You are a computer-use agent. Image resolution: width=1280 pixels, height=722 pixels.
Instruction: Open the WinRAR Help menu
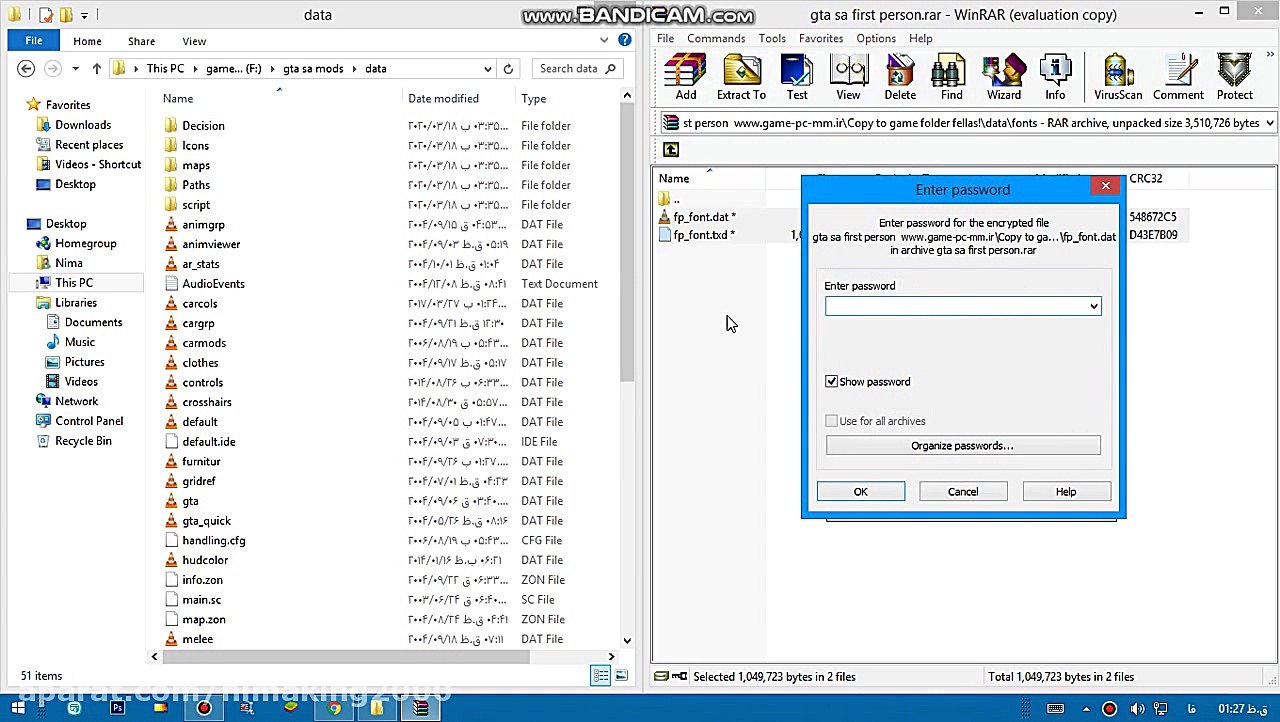point(921,38)
